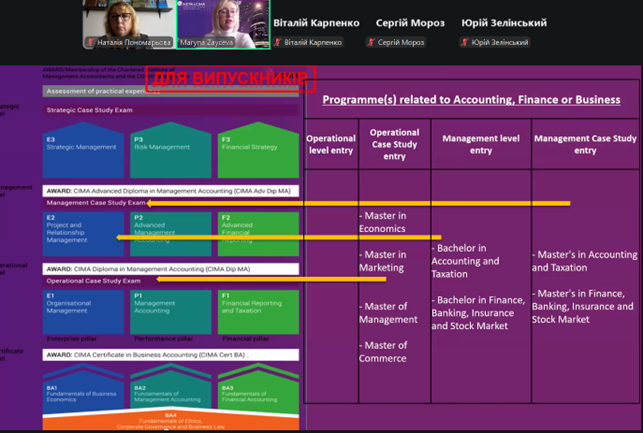This screenshot has width=643, height=433.
Task: Click the red 'ДЛЯ ВИПУСКНИКІВ' text box
Action: [232, 79]
